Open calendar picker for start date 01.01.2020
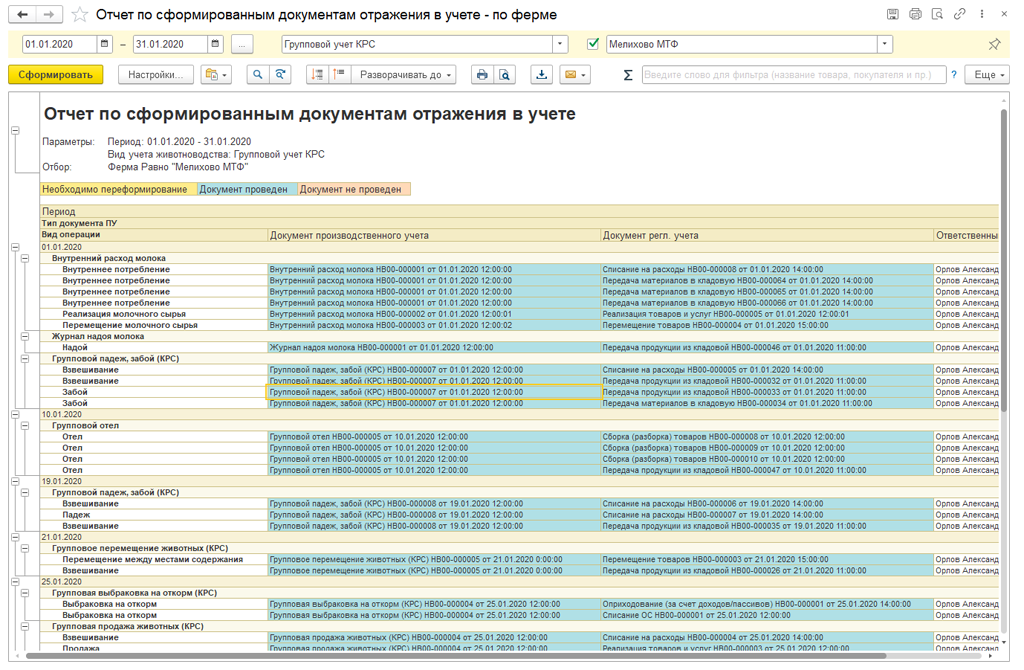 coord(105,45)
